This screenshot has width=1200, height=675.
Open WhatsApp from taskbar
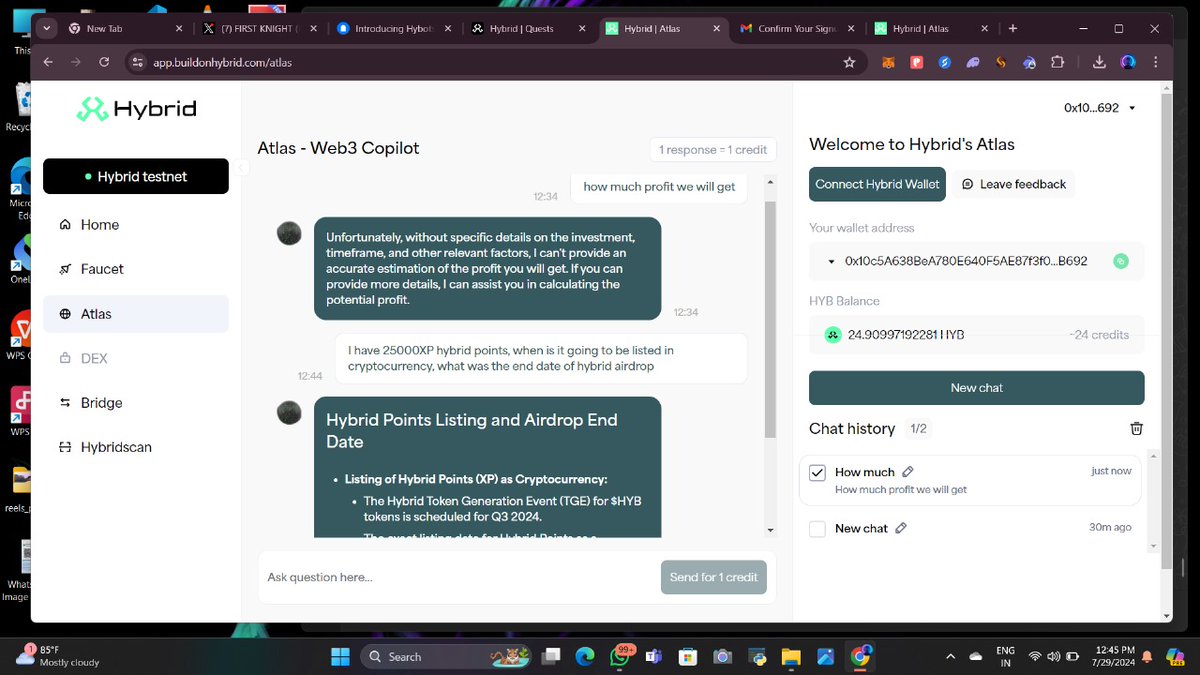click(x=619, y=656)
